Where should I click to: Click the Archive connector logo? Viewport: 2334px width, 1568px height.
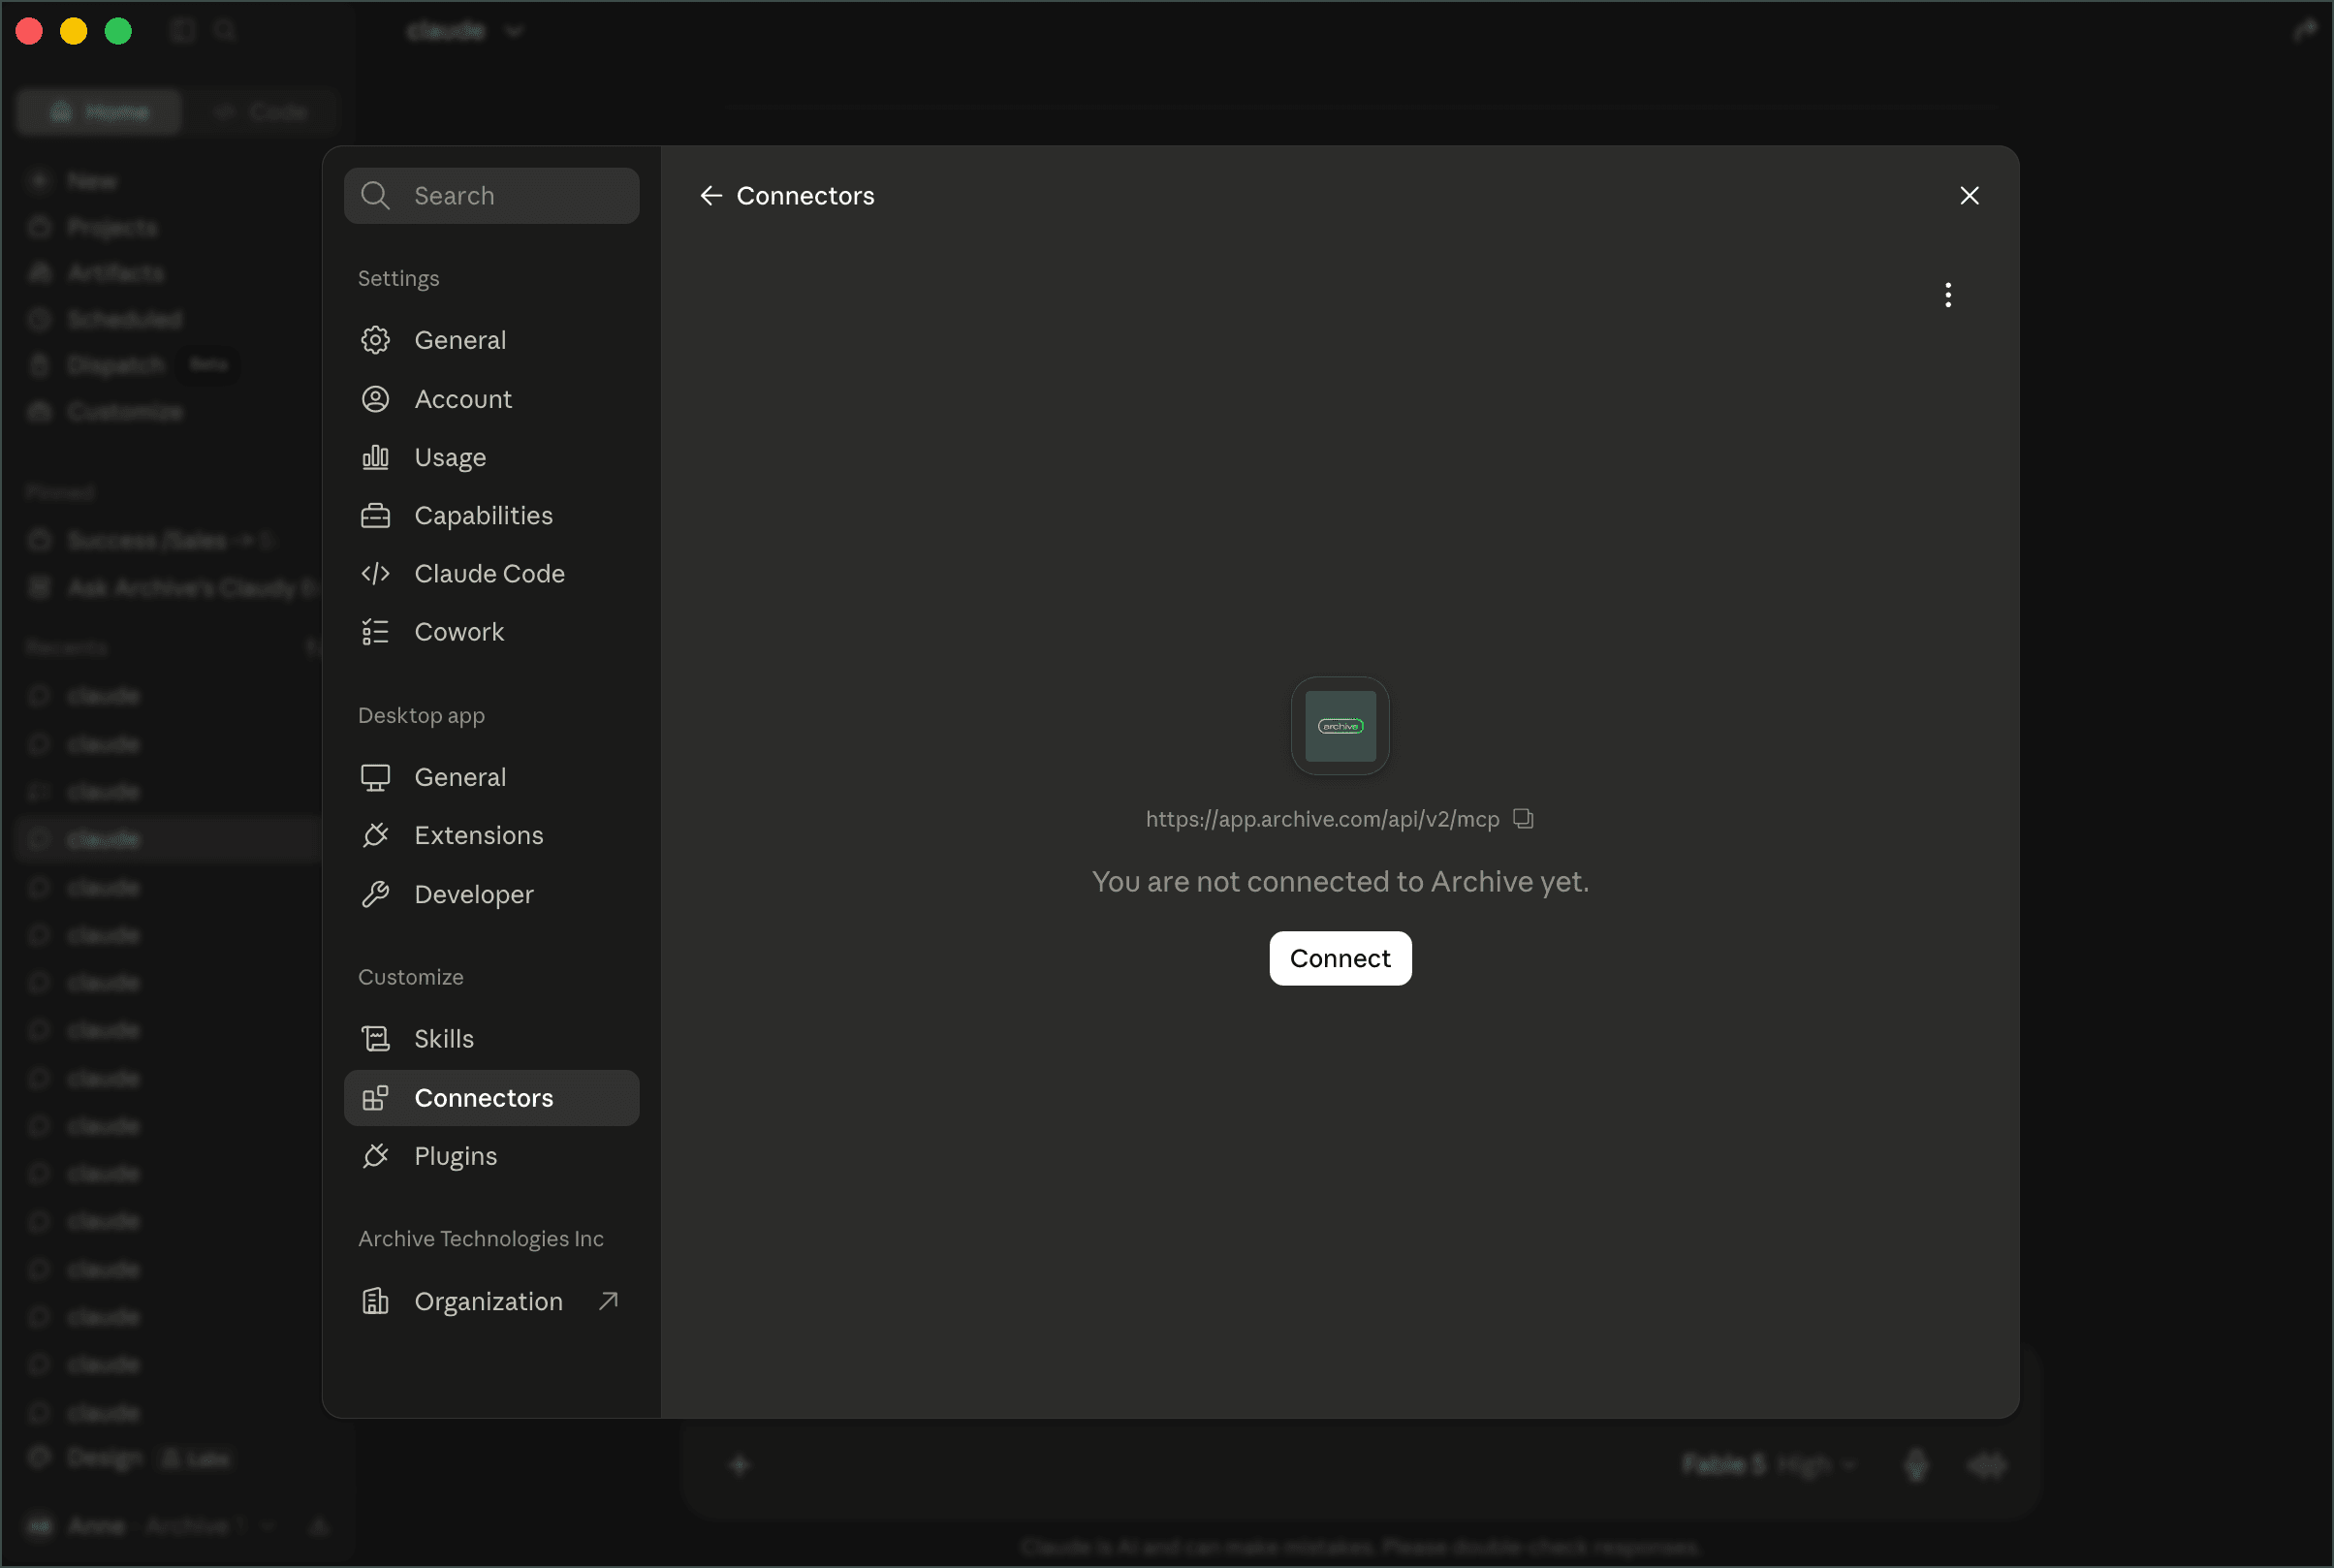pyautogui.click(x=1340, y=726)
